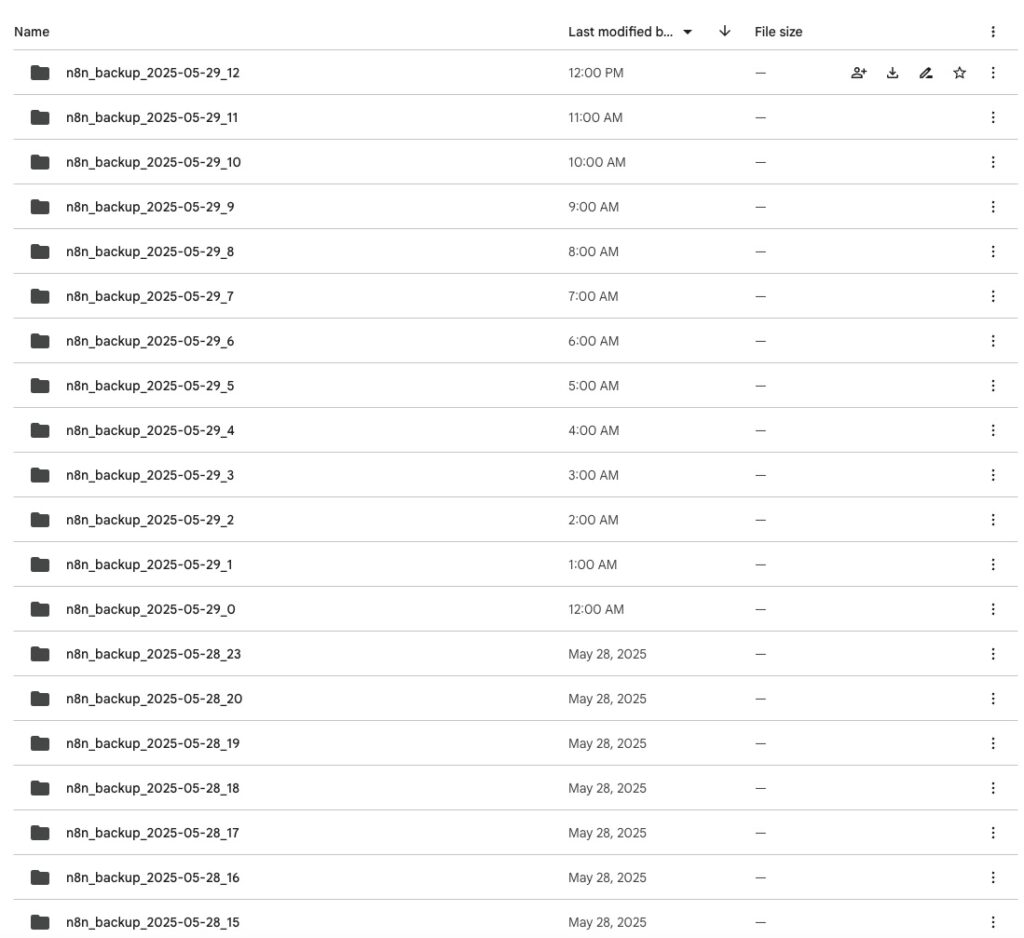
Task: Download the n8n_backup_2025-05-29_12 folder
Action: point(892,73)
